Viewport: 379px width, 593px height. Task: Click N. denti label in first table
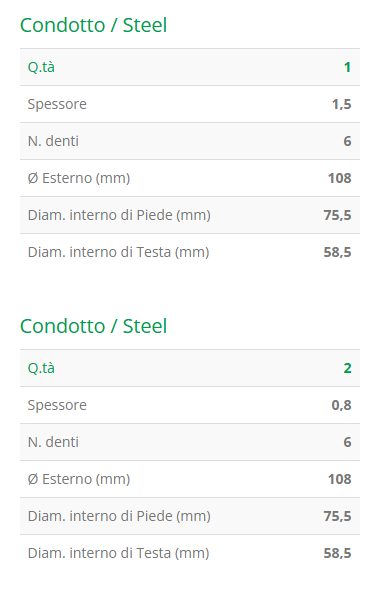[x=53, y=141]
